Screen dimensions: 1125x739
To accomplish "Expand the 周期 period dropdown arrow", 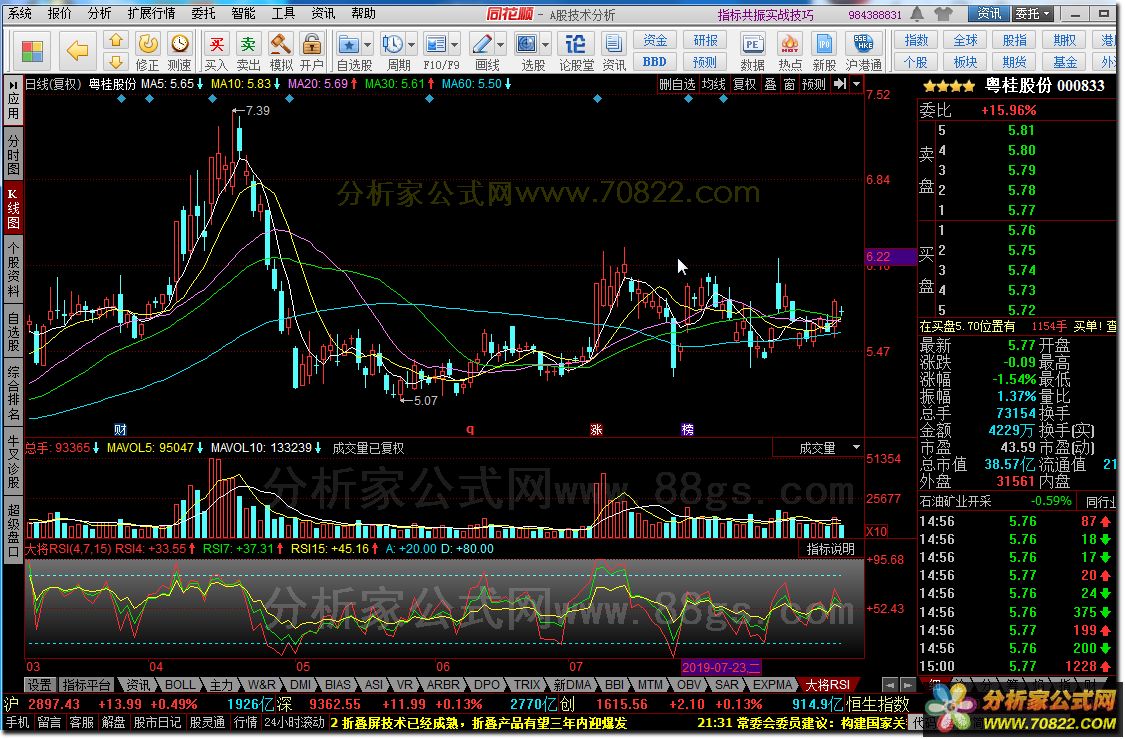I will 410,44.
